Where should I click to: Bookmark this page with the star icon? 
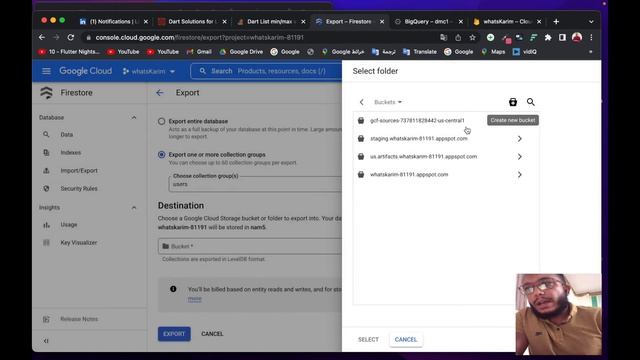point(472,38)
